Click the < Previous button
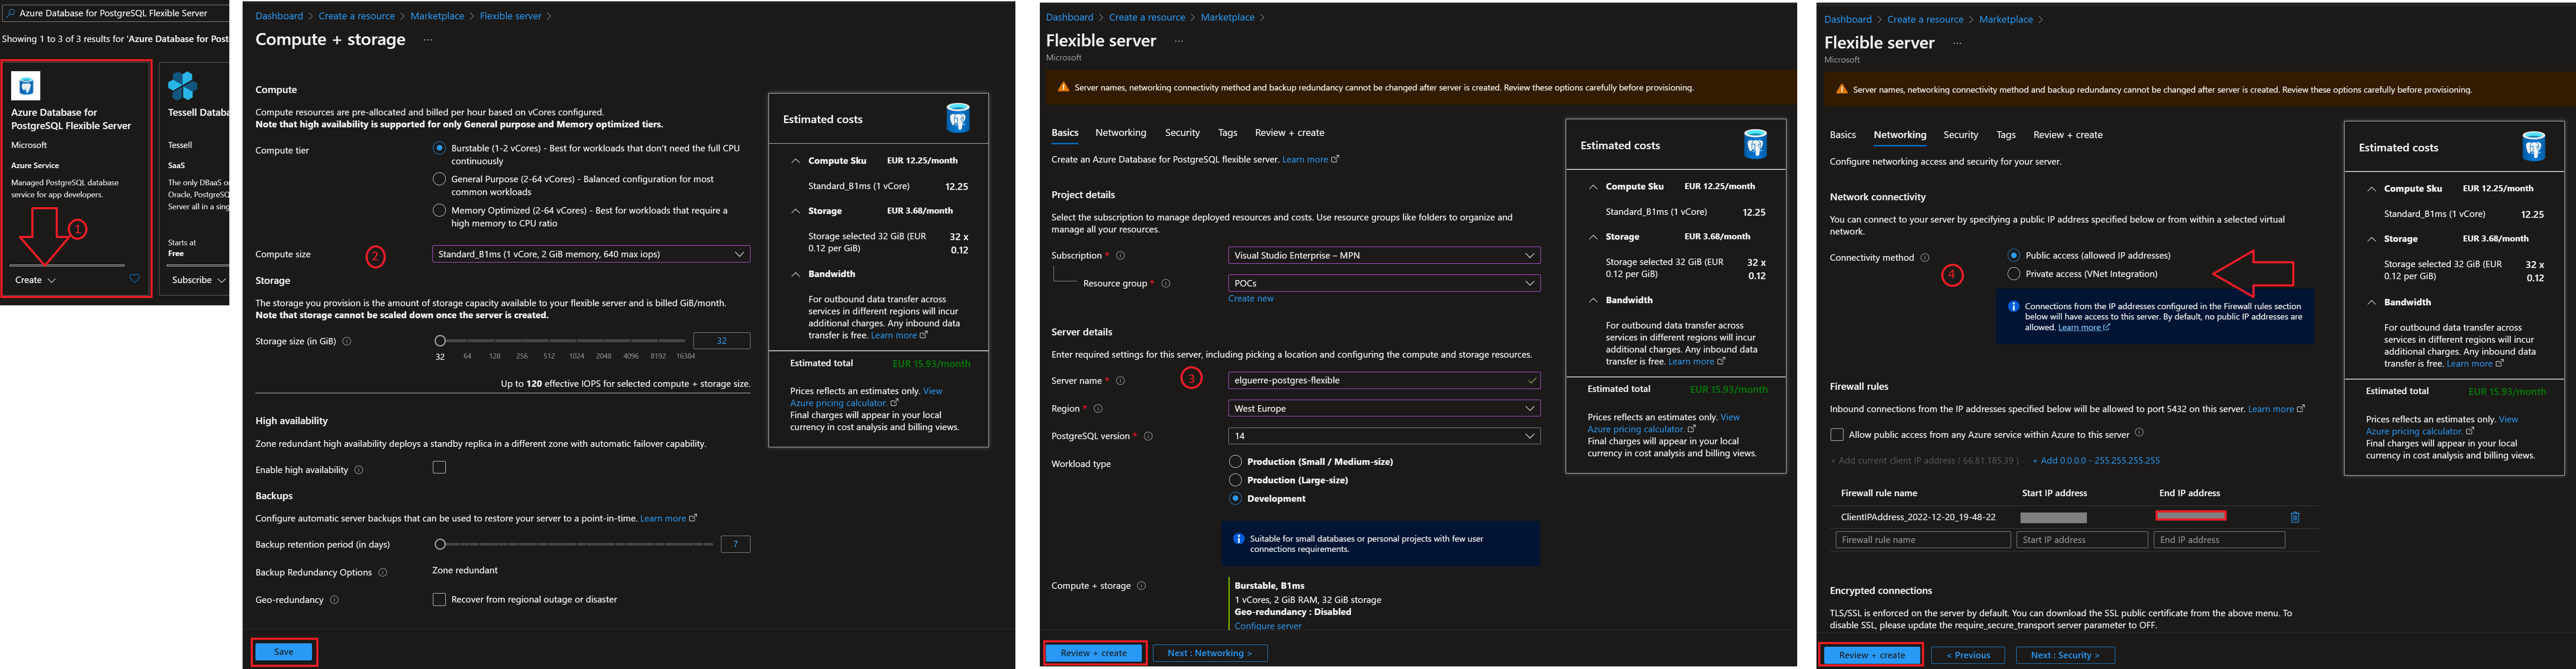Image resolution: width=2576 pixels, height=669 pixels. pyautogui.click(x=1968, y=655)
